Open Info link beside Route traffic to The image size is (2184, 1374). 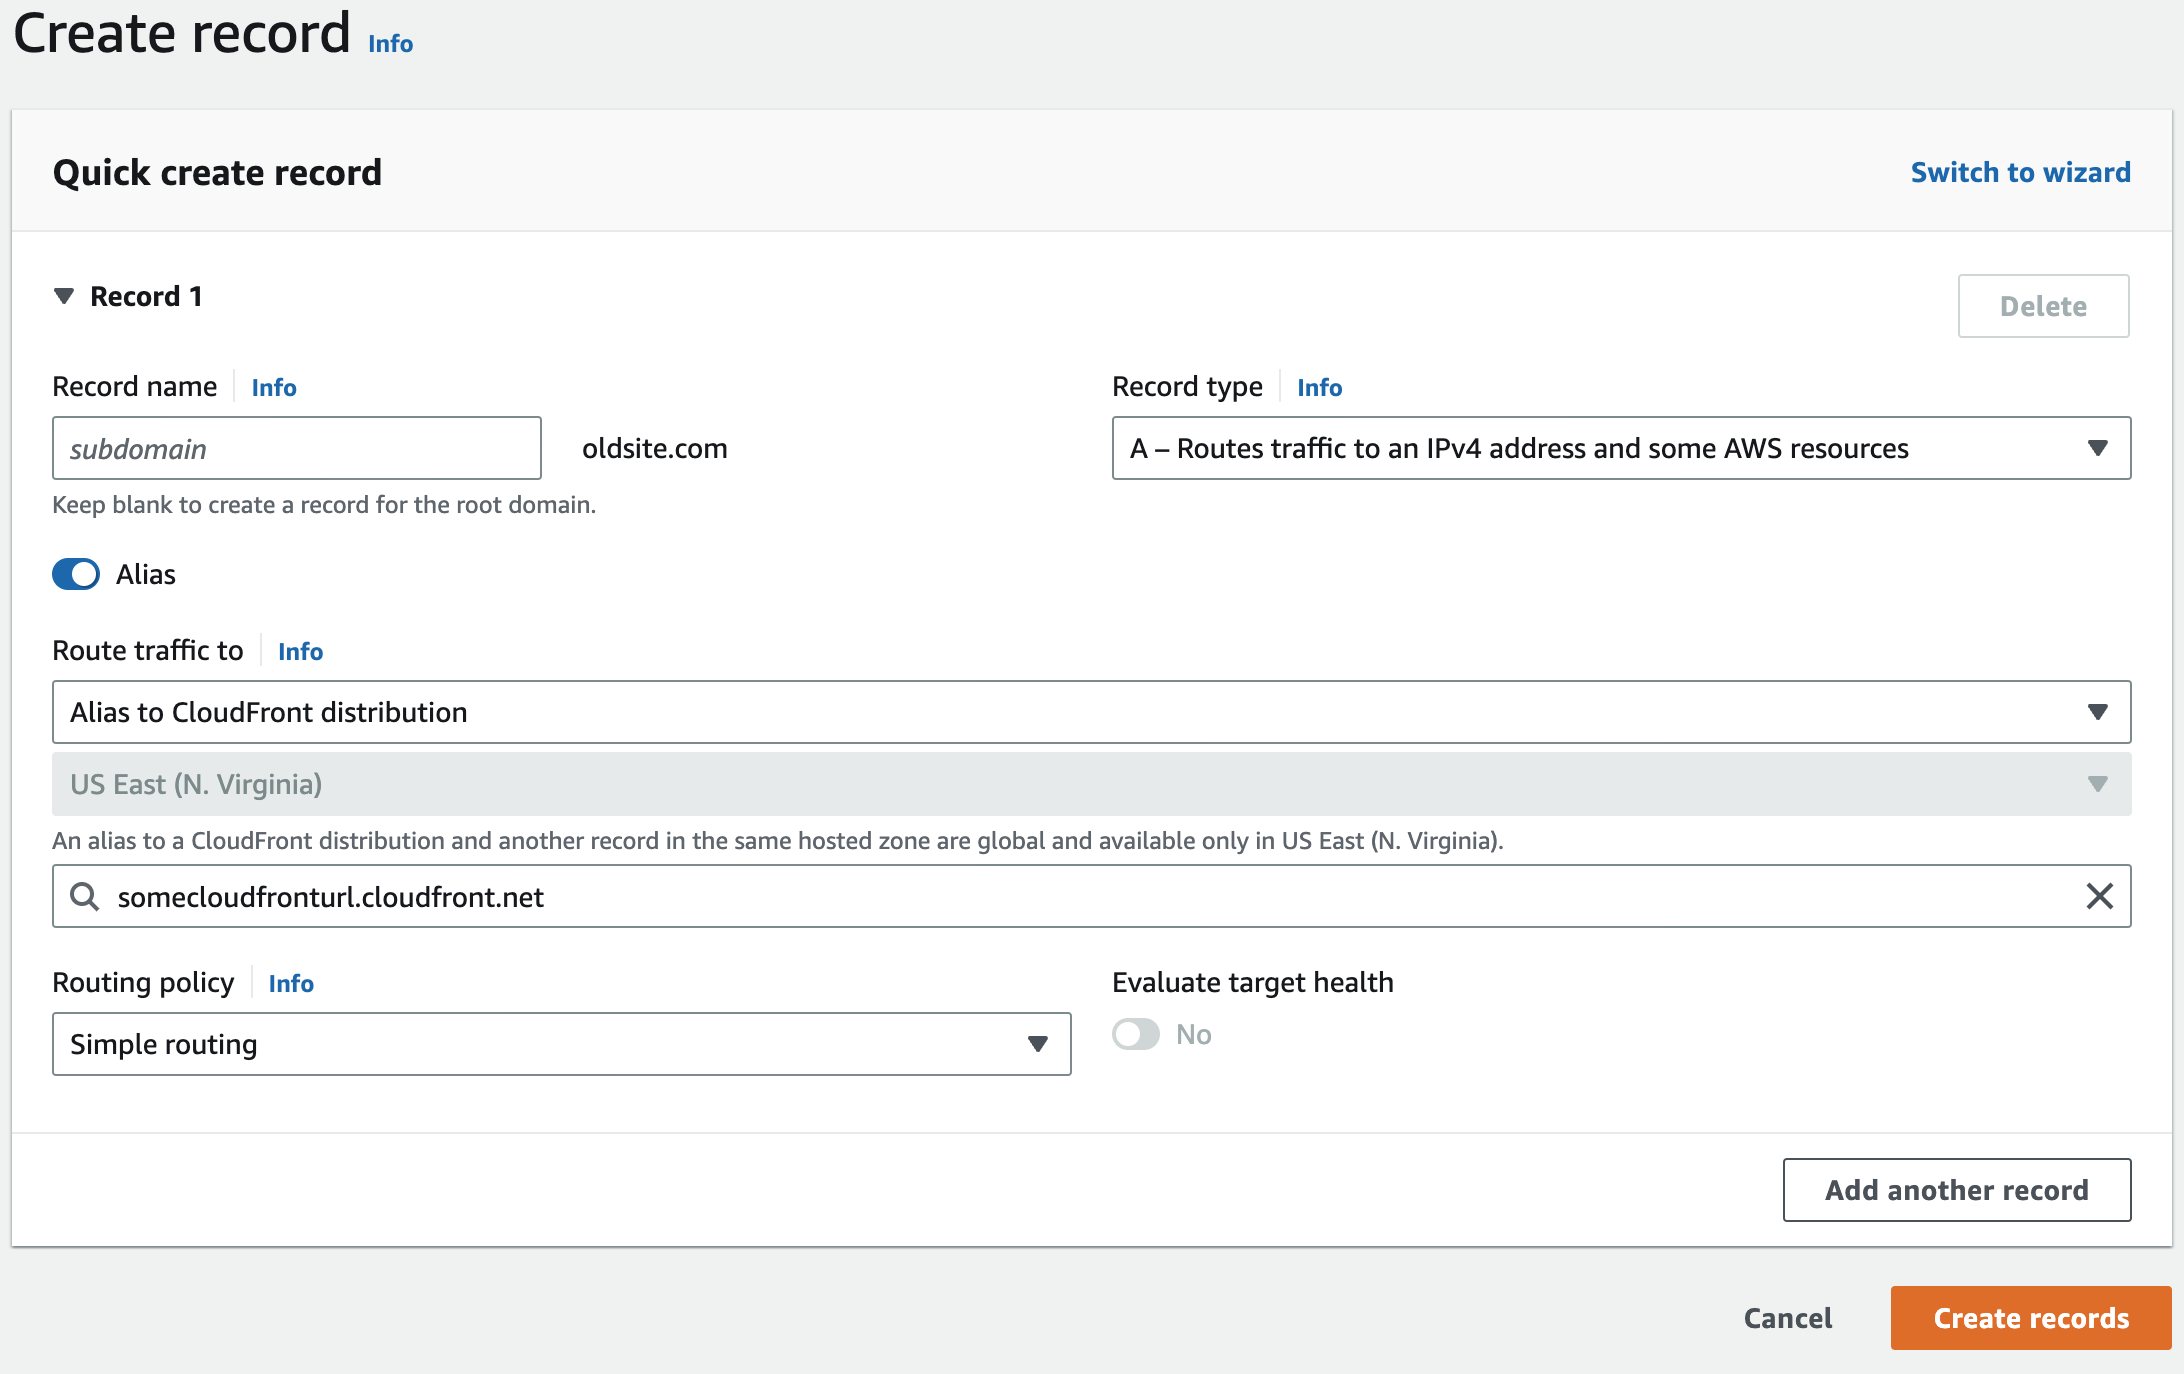[x=300, y=651]
